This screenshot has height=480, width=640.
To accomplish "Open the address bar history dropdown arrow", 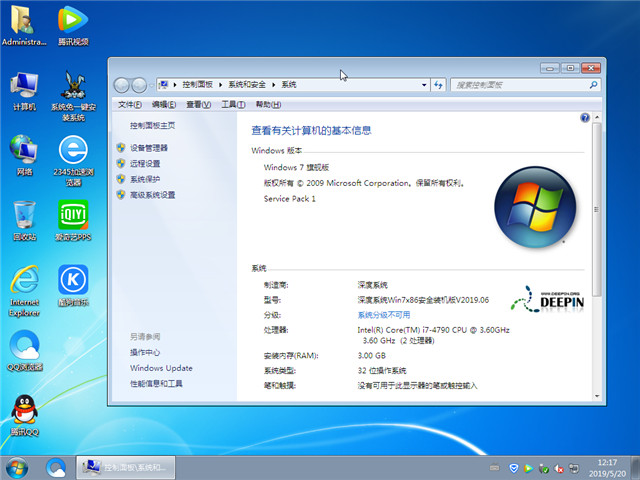I will pos(424,85).
